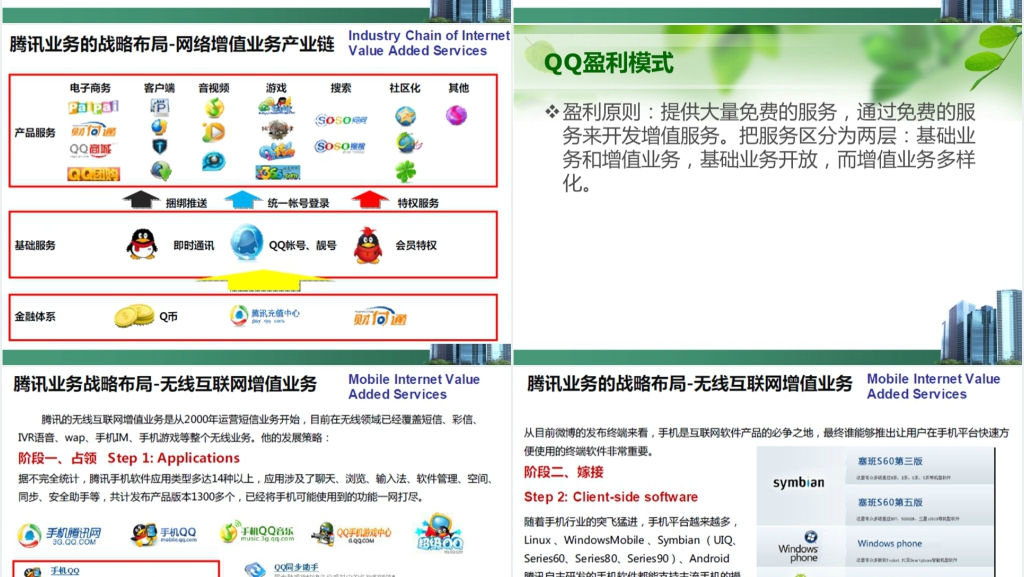Click the QQ penguin next to 即时通讯
This screenshot has width=1024, height=577.
click(142, 245)
